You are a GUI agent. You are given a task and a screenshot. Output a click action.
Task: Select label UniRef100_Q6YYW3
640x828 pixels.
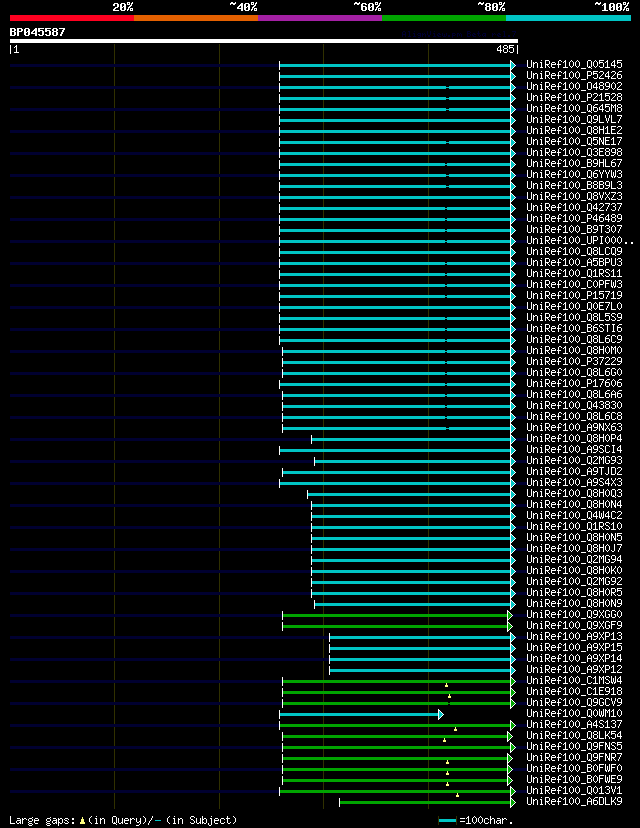[x=574, y=174]
